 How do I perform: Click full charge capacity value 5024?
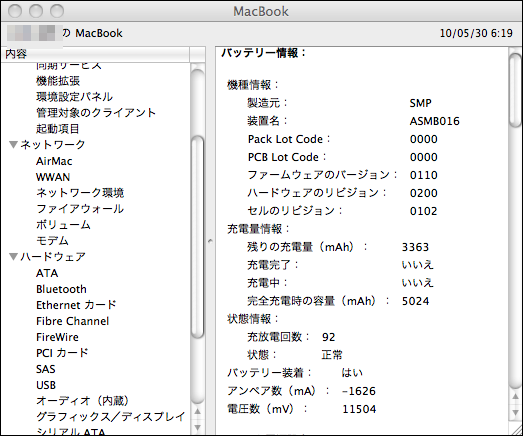[x=415, y=301]
